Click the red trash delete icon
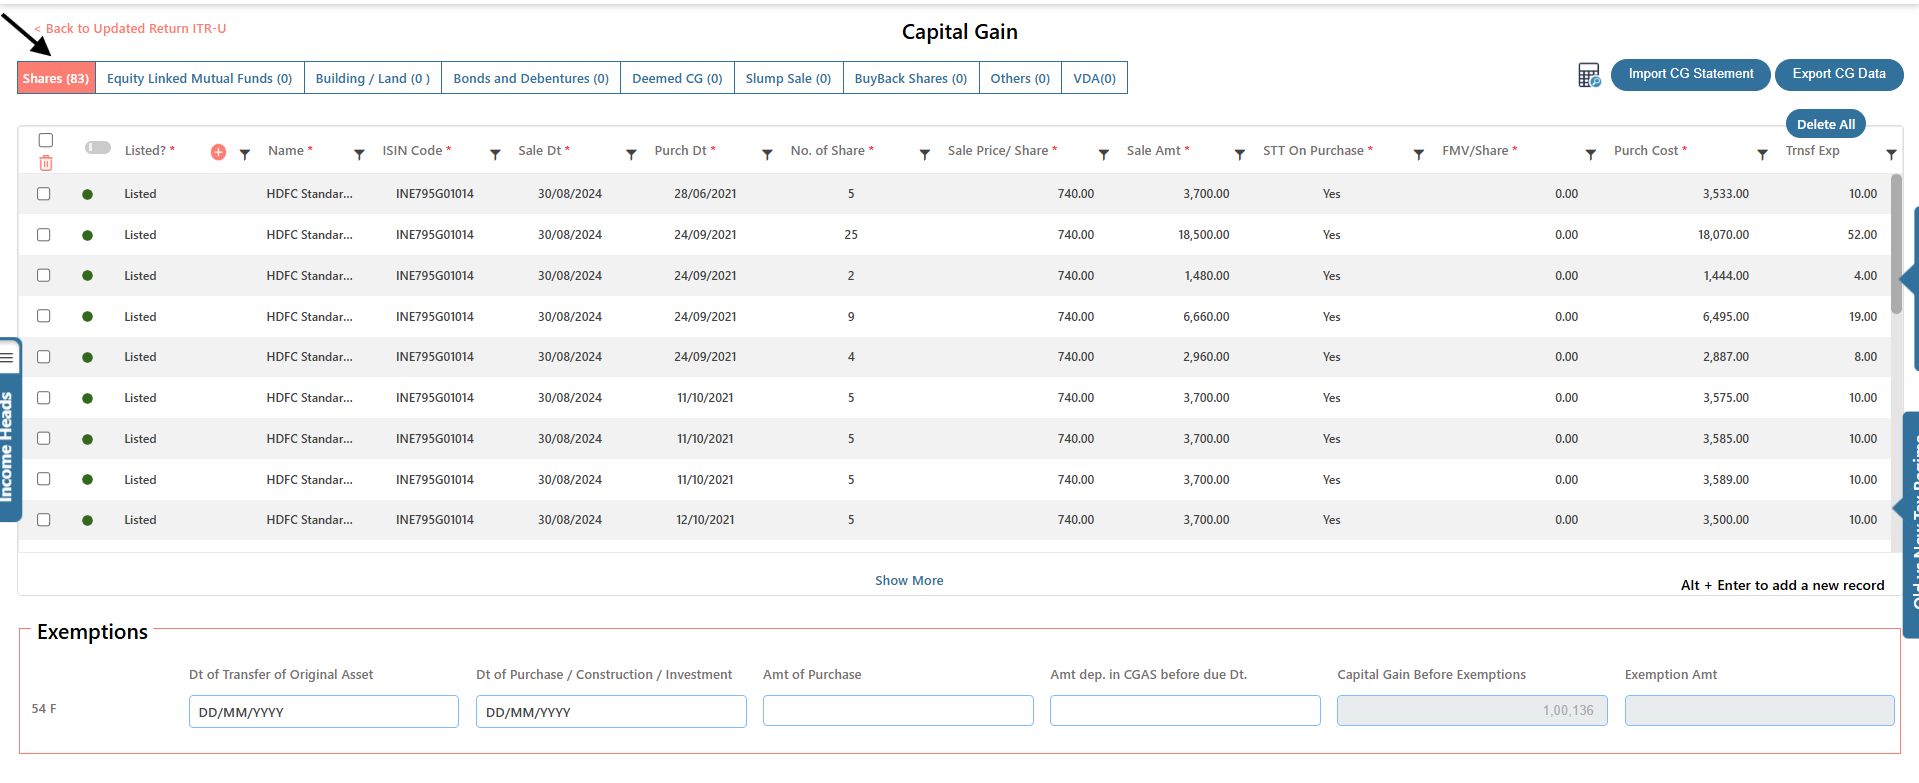This screenshot has width=1919, height=783. tap(46, 164)
